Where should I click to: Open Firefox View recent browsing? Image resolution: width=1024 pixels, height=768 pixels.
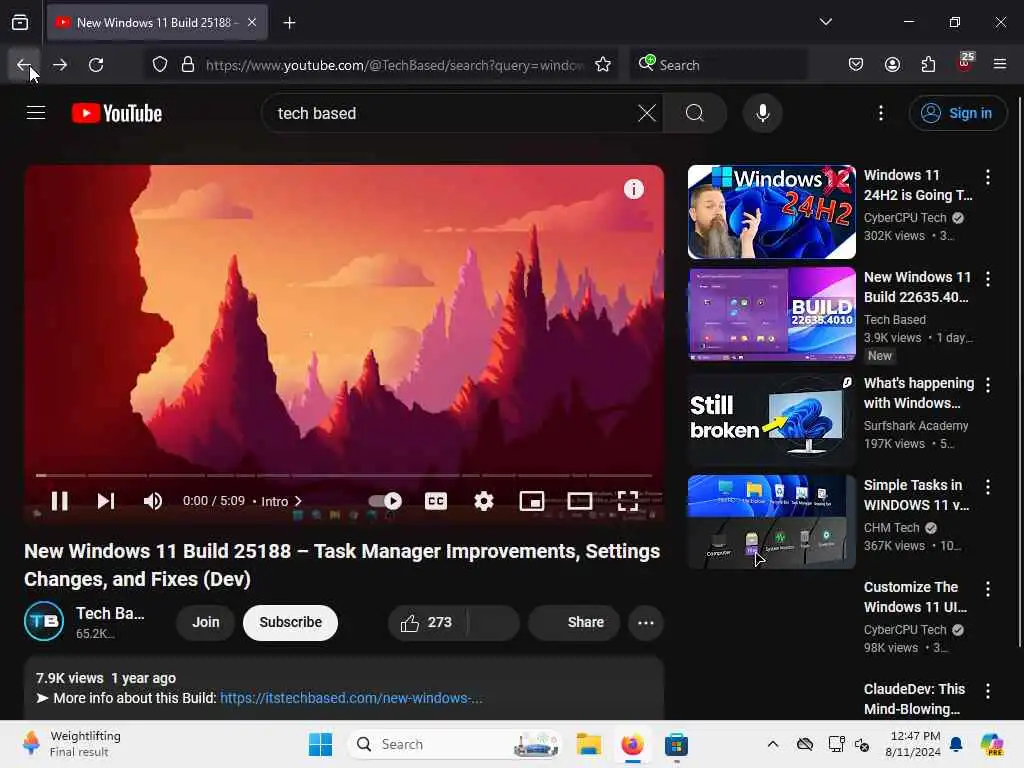20,23
